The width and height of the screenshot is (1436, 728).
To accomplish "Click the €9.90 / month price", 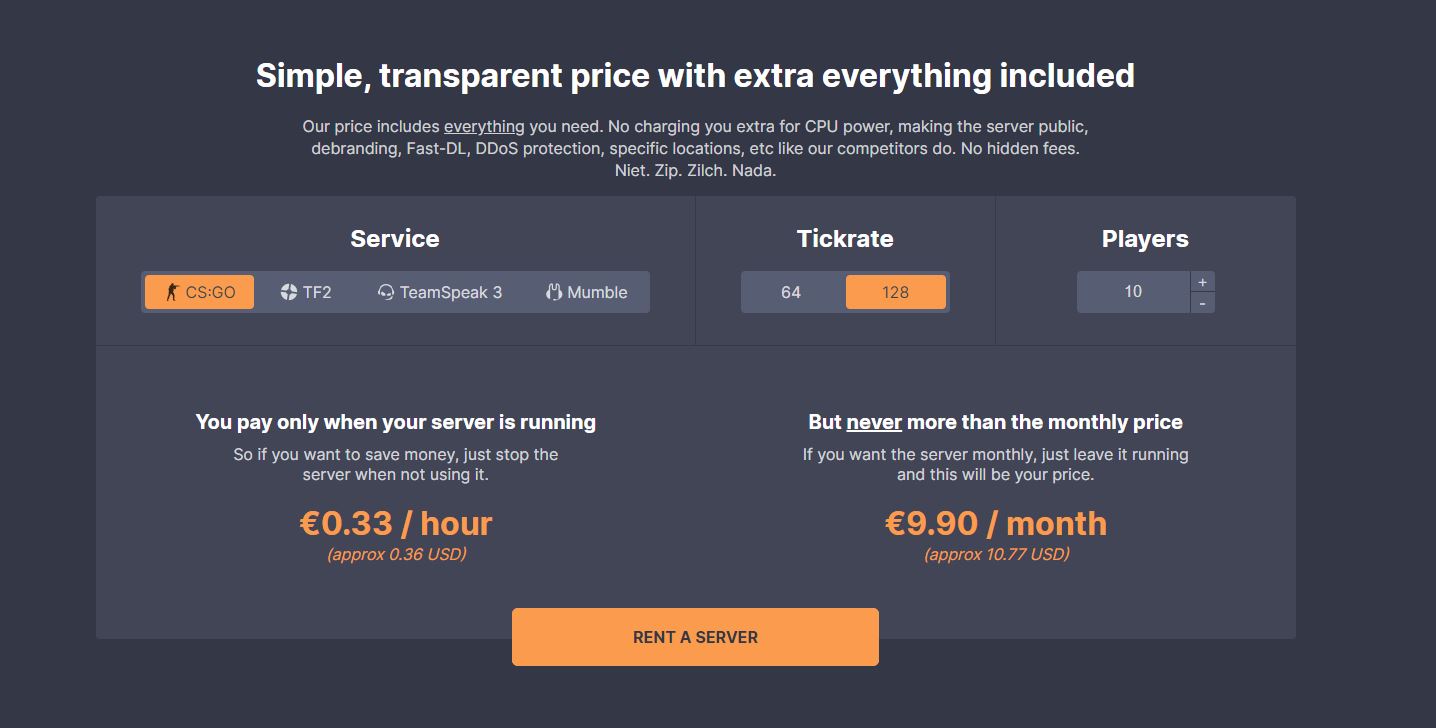I will coord(996,523).
